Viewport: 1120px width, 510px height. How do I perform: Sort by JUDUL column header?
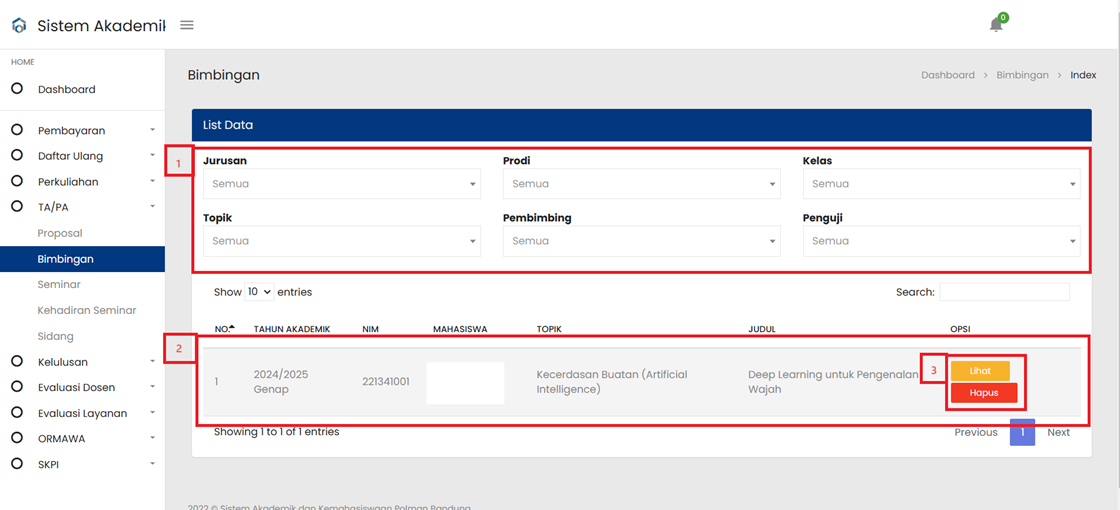(761, 329)
